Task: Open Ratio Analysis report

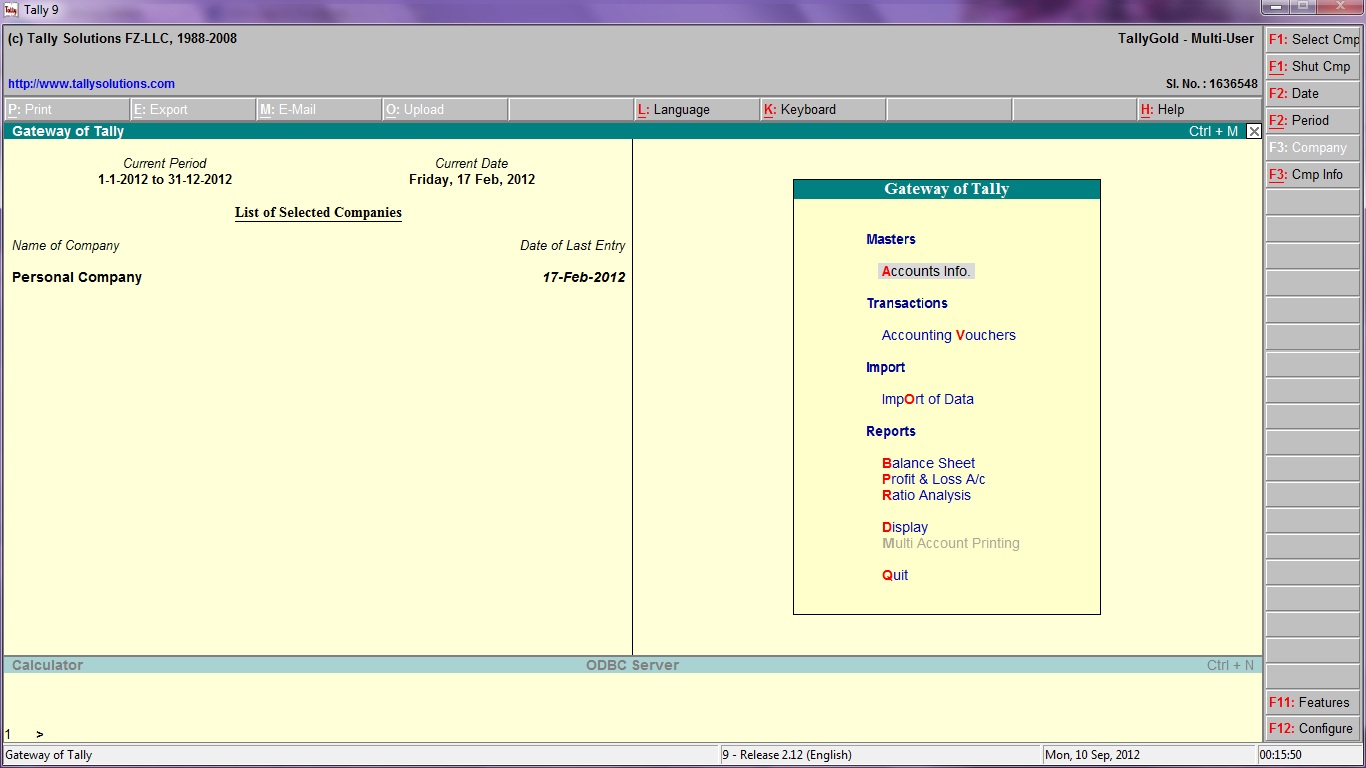Action: tap(926, 495)
